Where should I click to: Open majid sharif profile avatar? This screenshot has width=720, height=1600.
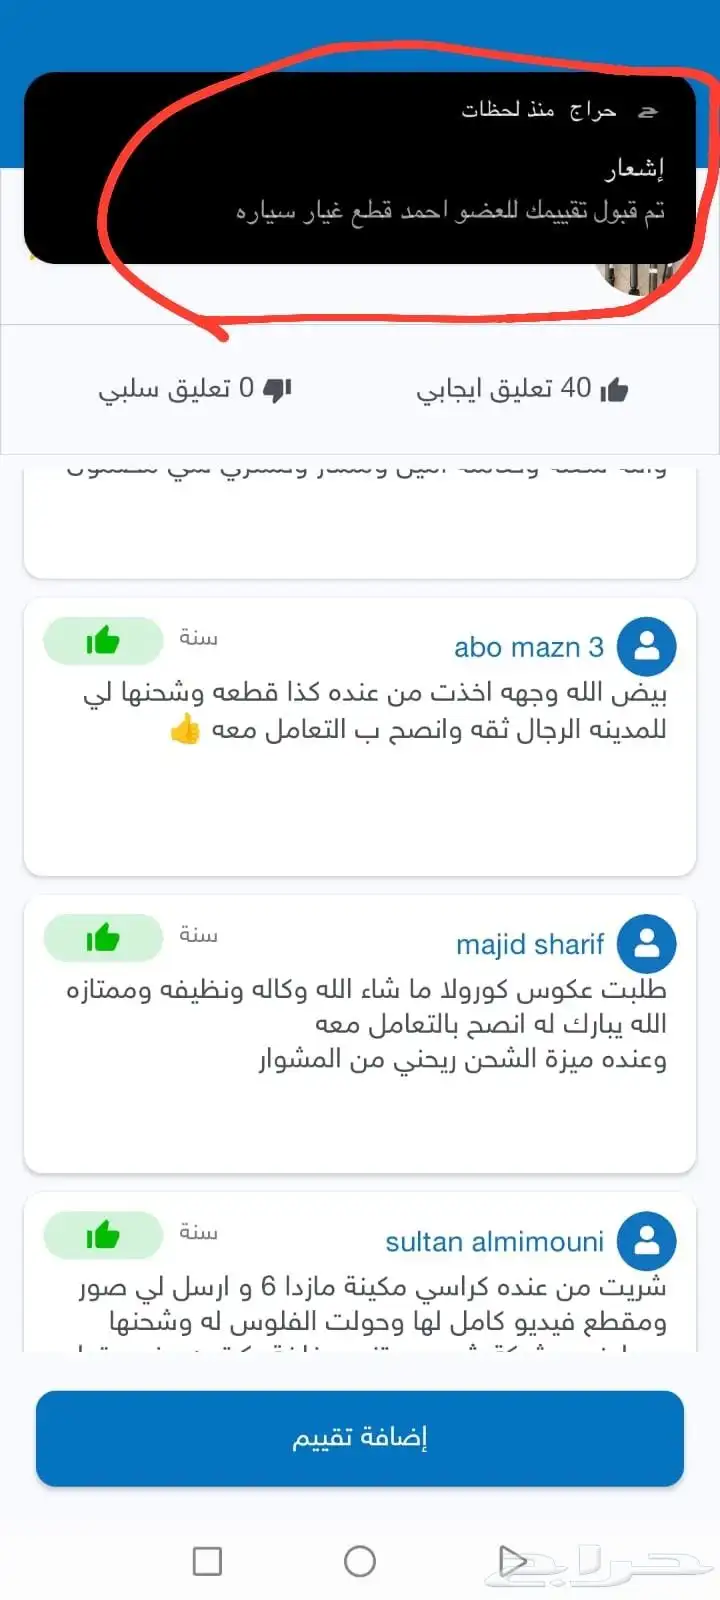point(647,944)
